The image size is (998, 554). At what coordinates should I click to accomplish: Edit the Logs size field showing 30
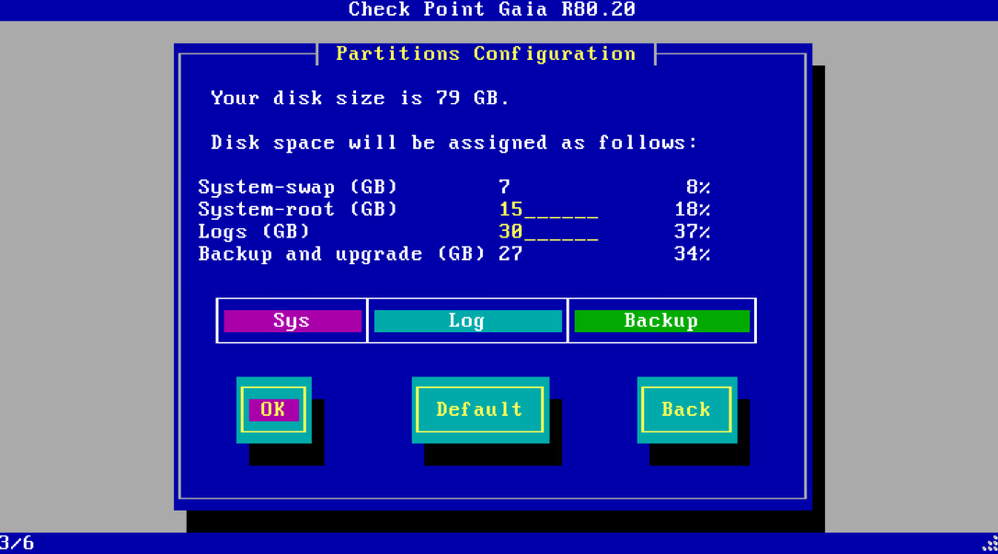549,232
